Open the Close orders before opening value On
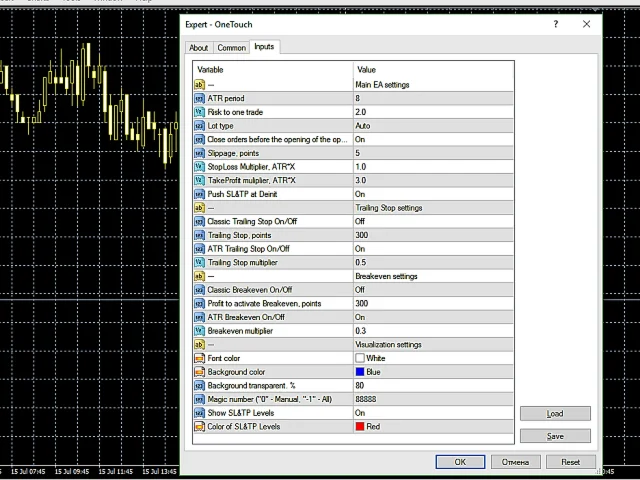 tap(433, 139)
